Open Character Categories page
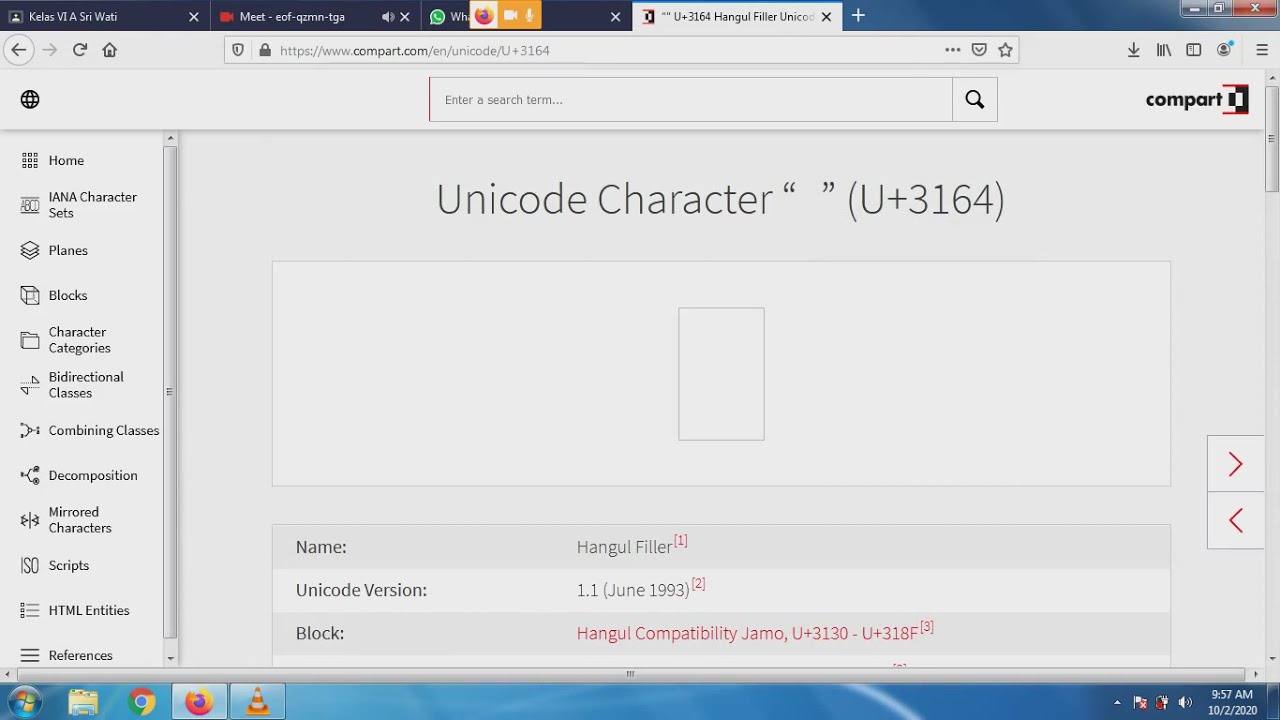 tap(79, 340)
